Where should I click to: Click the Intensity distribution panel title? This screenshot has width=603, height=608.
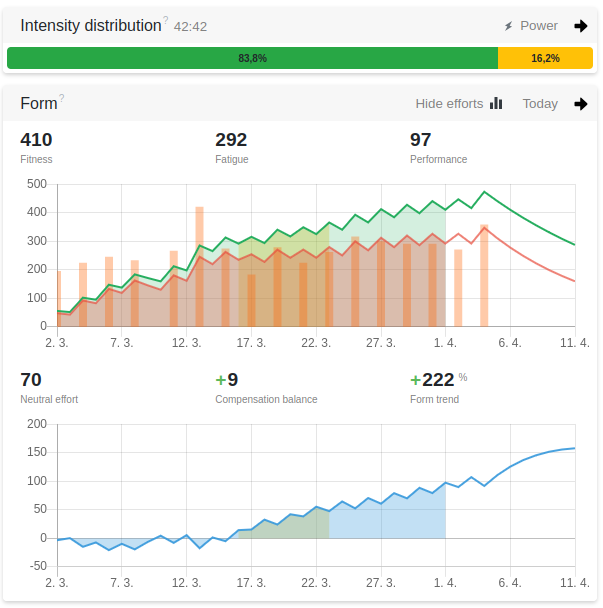pyautogui.click(x=90, y=26)
